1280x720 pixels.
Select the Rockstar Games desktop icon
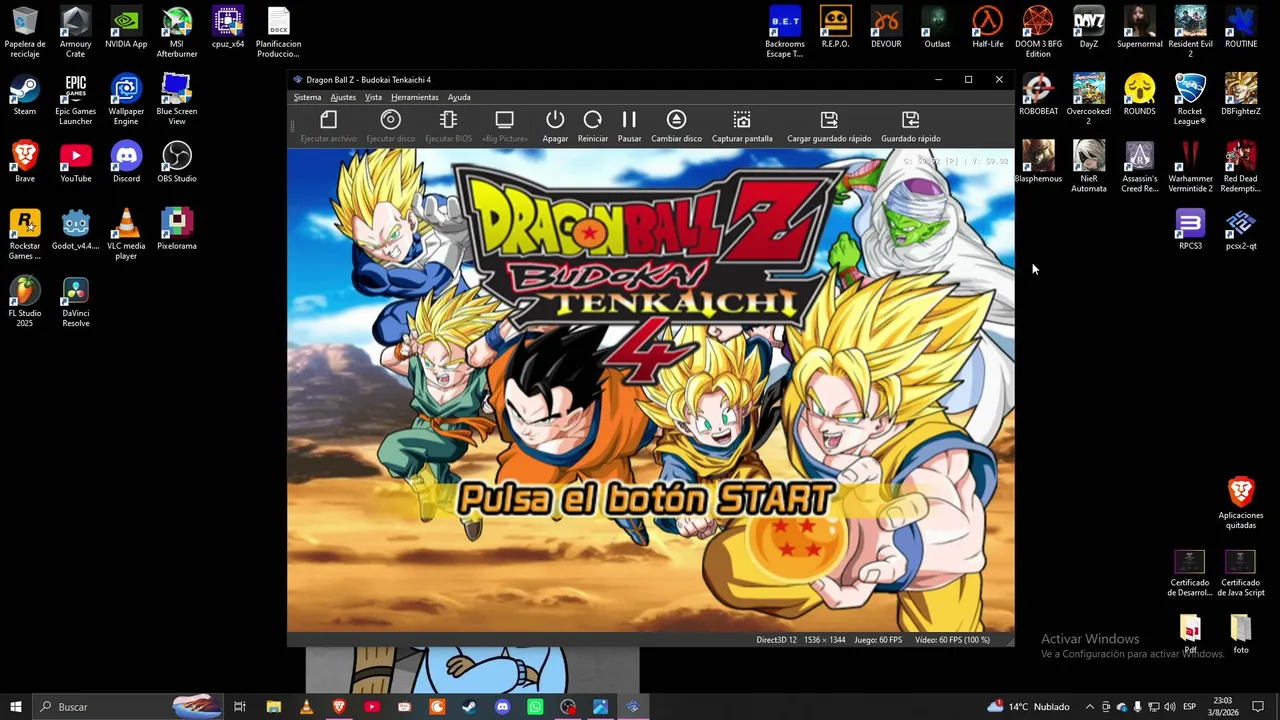[25, 234]
